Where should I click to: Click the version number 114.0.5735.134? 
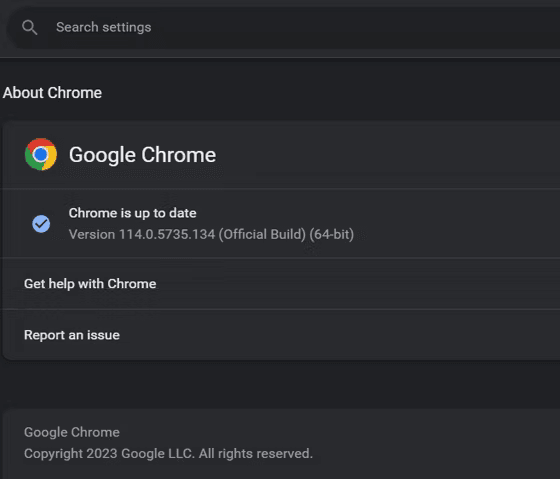(x=167, y=235)
